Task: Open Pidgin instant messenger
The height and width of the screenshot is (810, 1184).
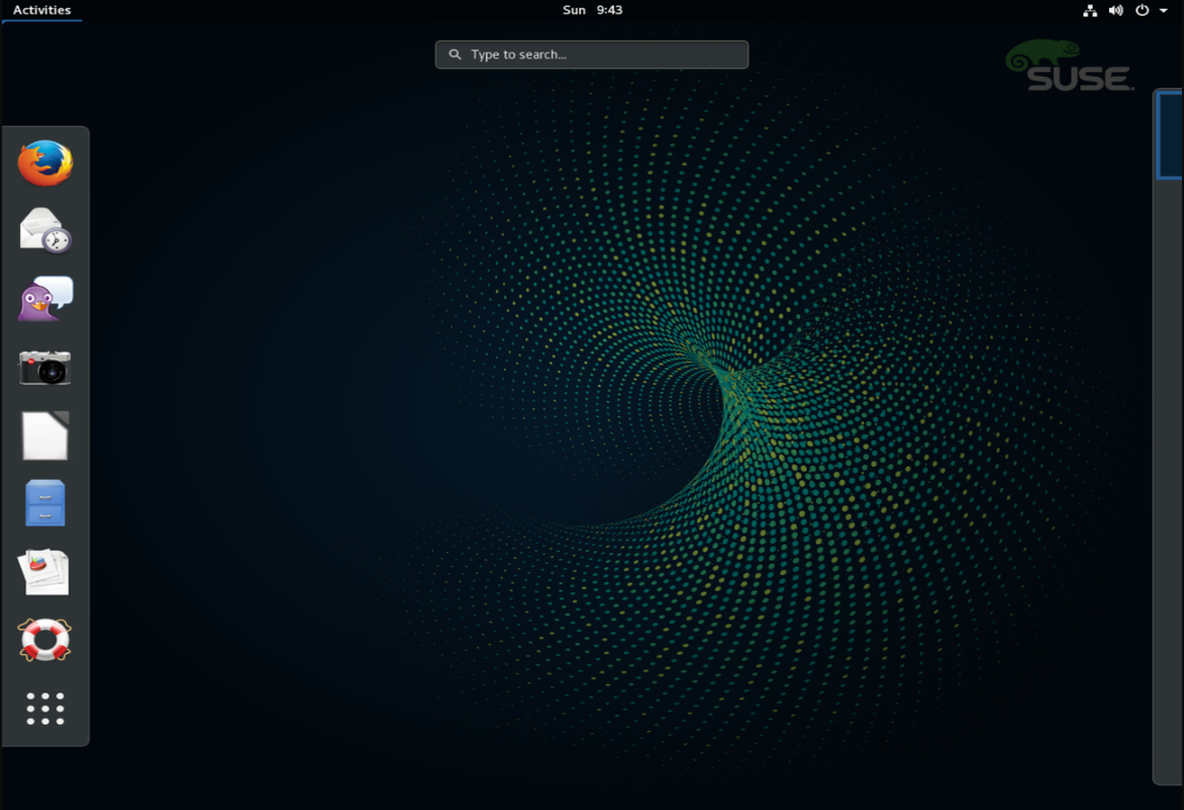Action: (x=45, y=299)
